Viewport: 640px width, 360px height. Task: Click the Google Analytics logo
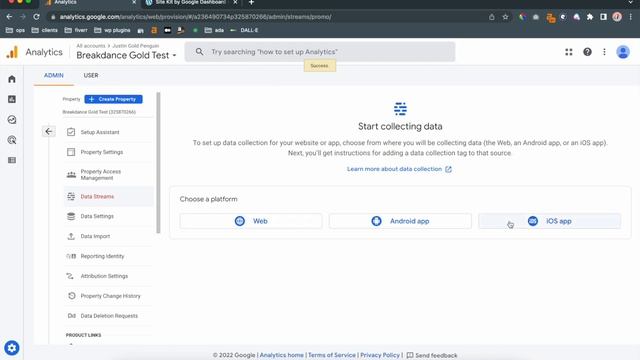coord(12,52)
